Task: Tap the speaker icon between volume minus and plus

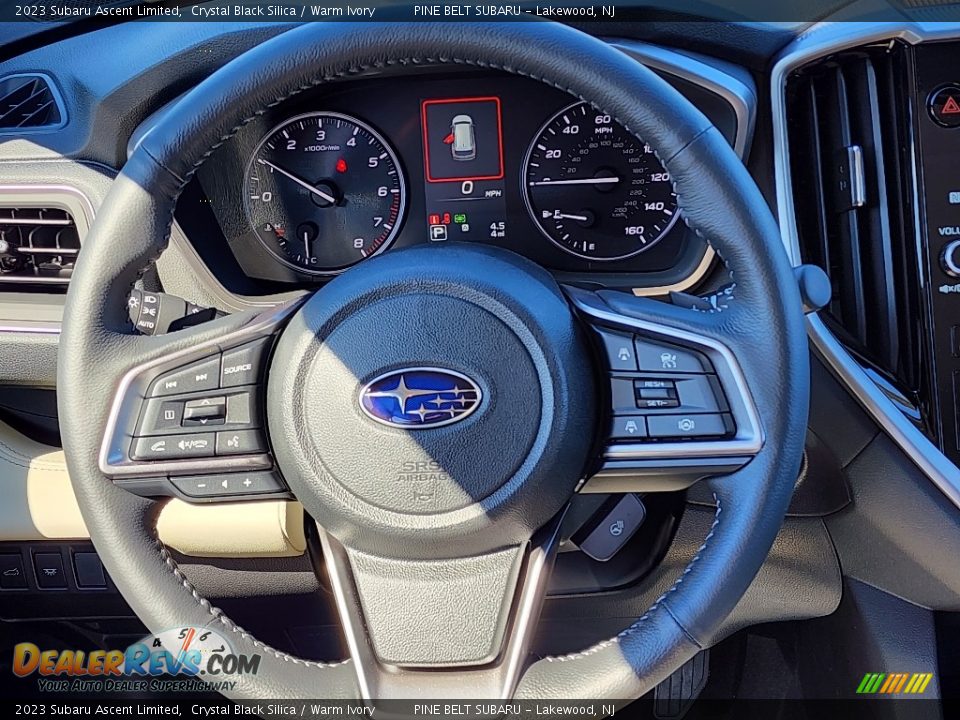Action: point(225,484)
